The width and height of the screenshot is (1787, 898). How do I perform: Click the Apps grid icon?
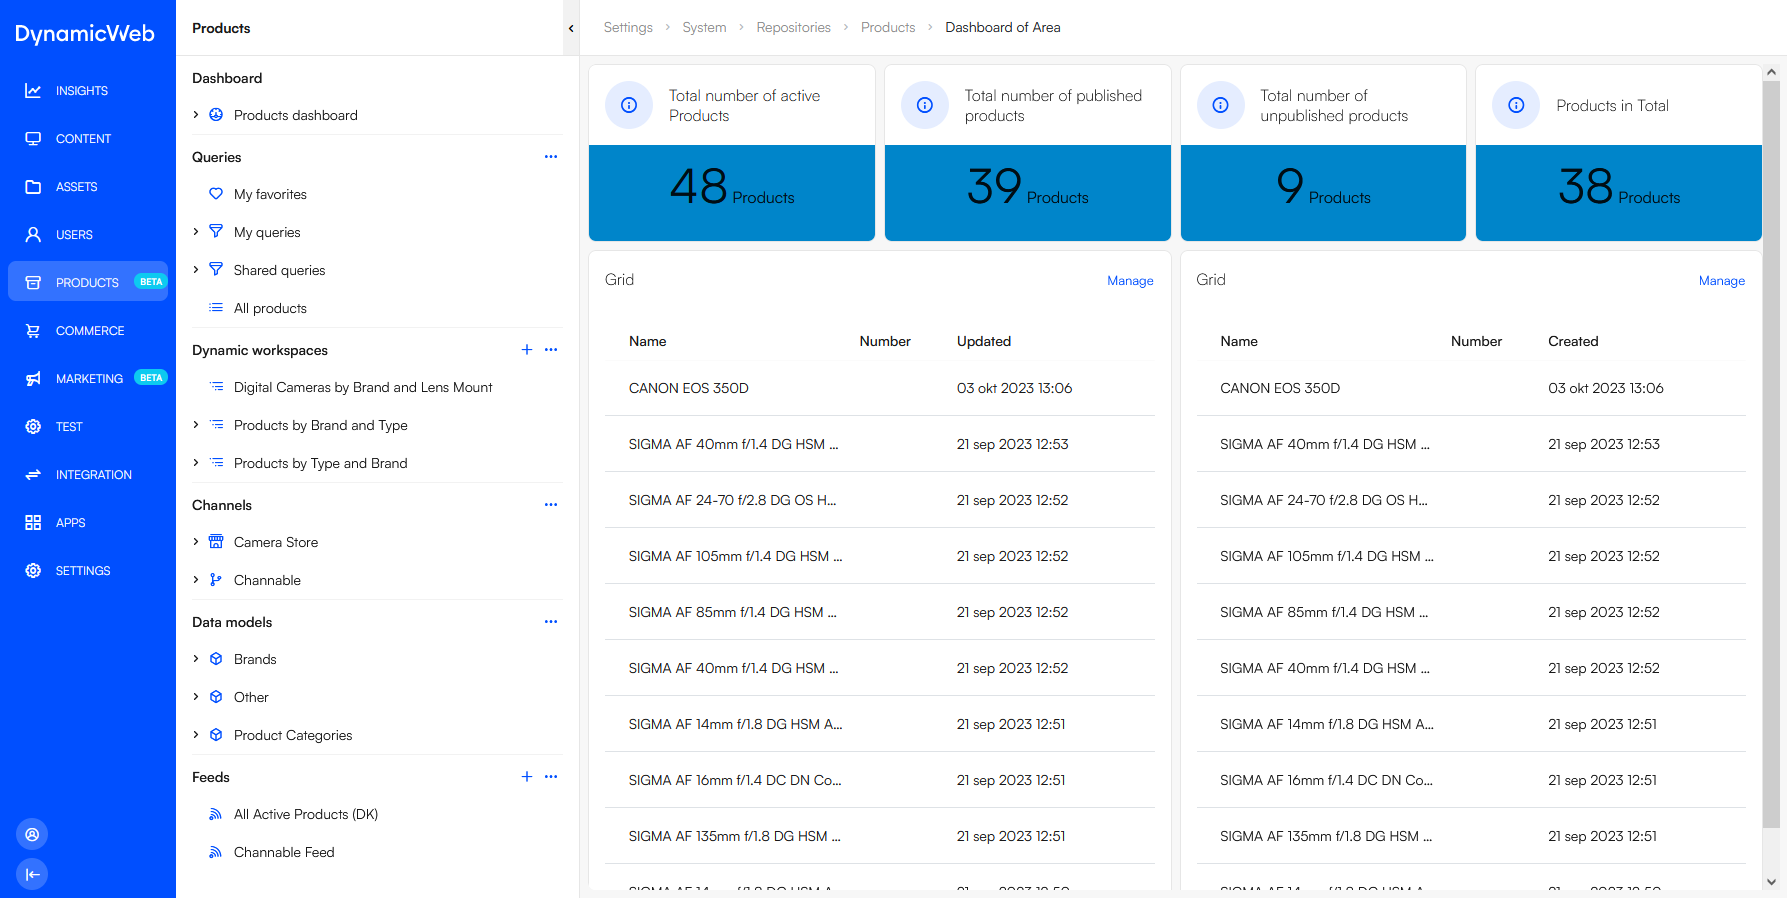(33, 523)
